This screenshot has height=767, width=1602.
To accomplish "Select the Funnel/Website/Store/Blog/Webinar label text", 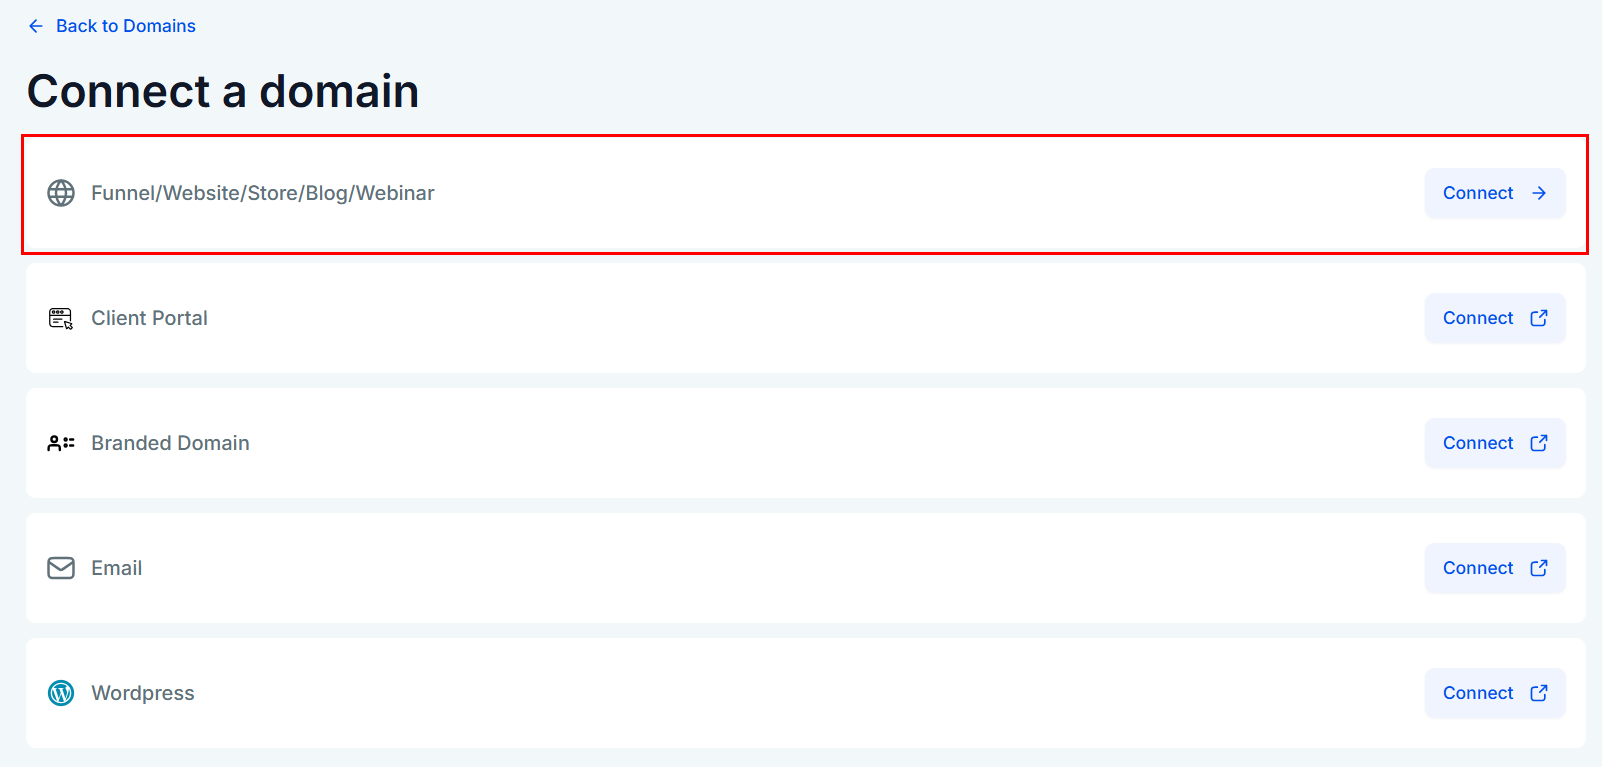I will coord(262,193).
